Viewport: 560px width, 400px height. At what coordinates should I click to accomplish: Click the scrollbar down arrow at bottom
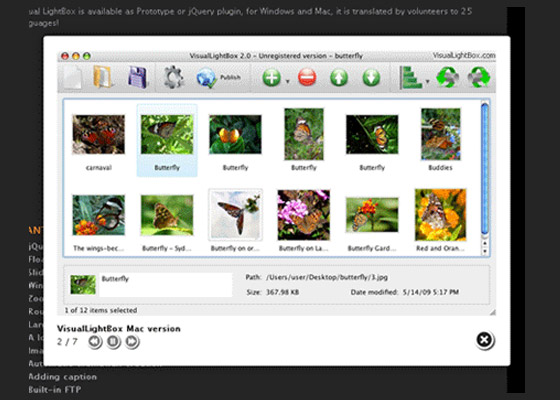tap(485, 251)
